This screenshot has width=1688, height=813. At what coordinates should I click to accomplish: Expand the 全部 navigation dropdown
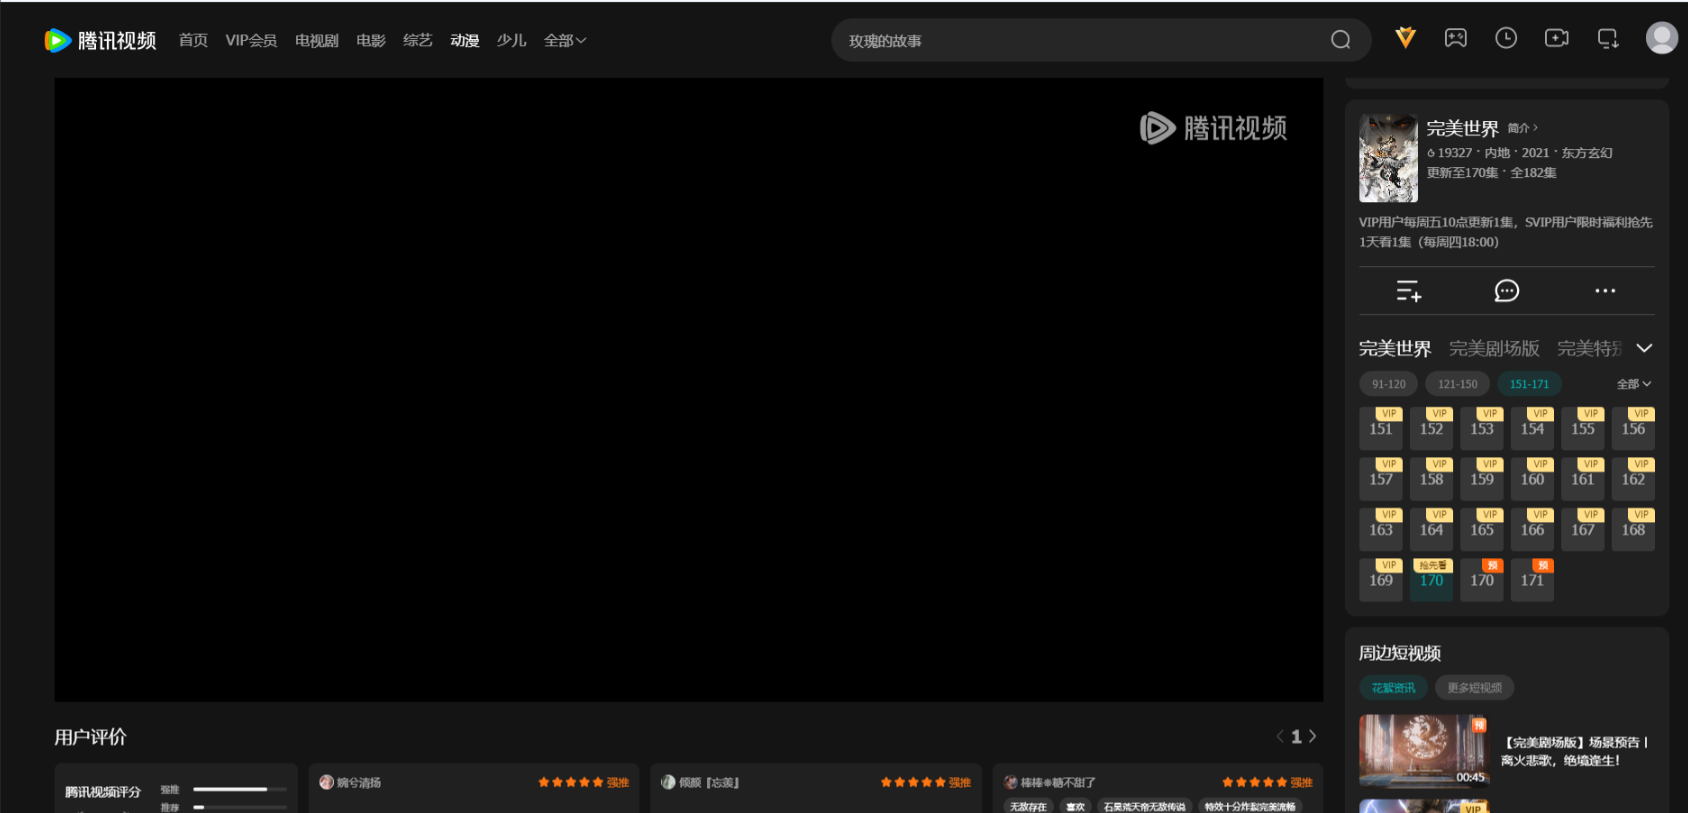pyautogui.click(x=564, y=40)
